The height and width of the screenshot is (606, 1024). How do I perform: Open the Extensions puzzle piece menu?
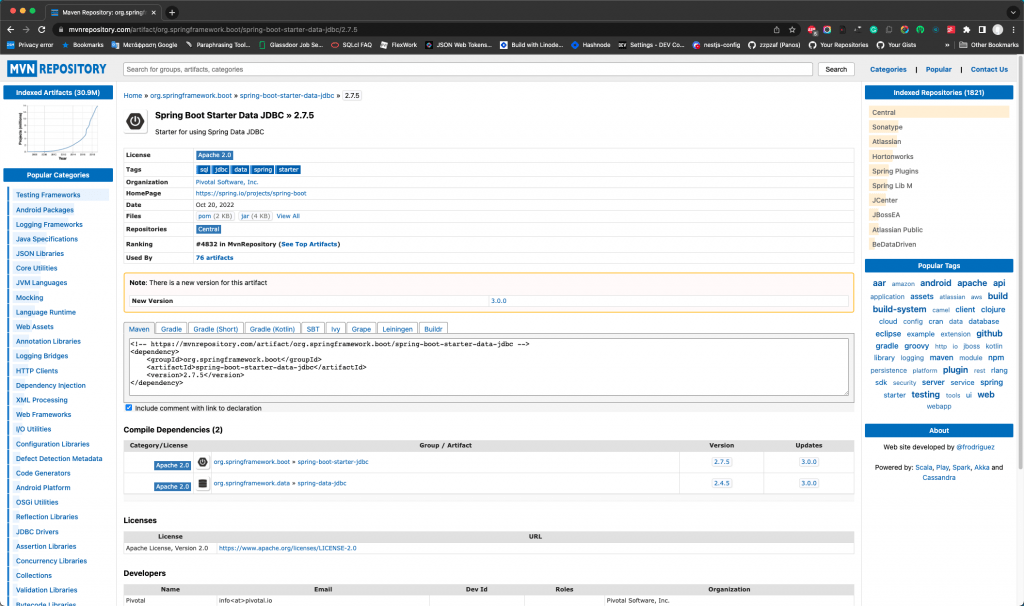click(967, 29)
